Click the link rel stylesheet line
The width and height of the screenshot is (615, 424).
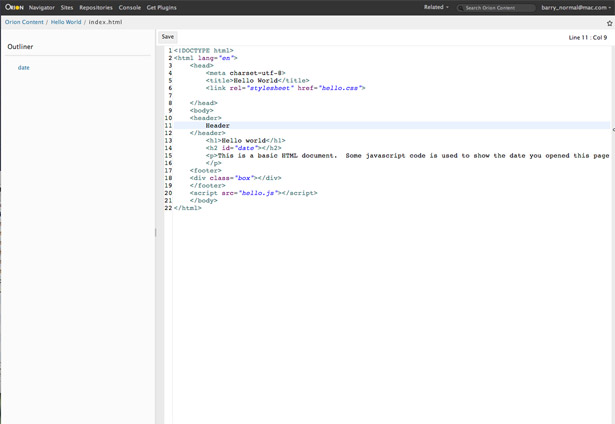click(286, 88)
